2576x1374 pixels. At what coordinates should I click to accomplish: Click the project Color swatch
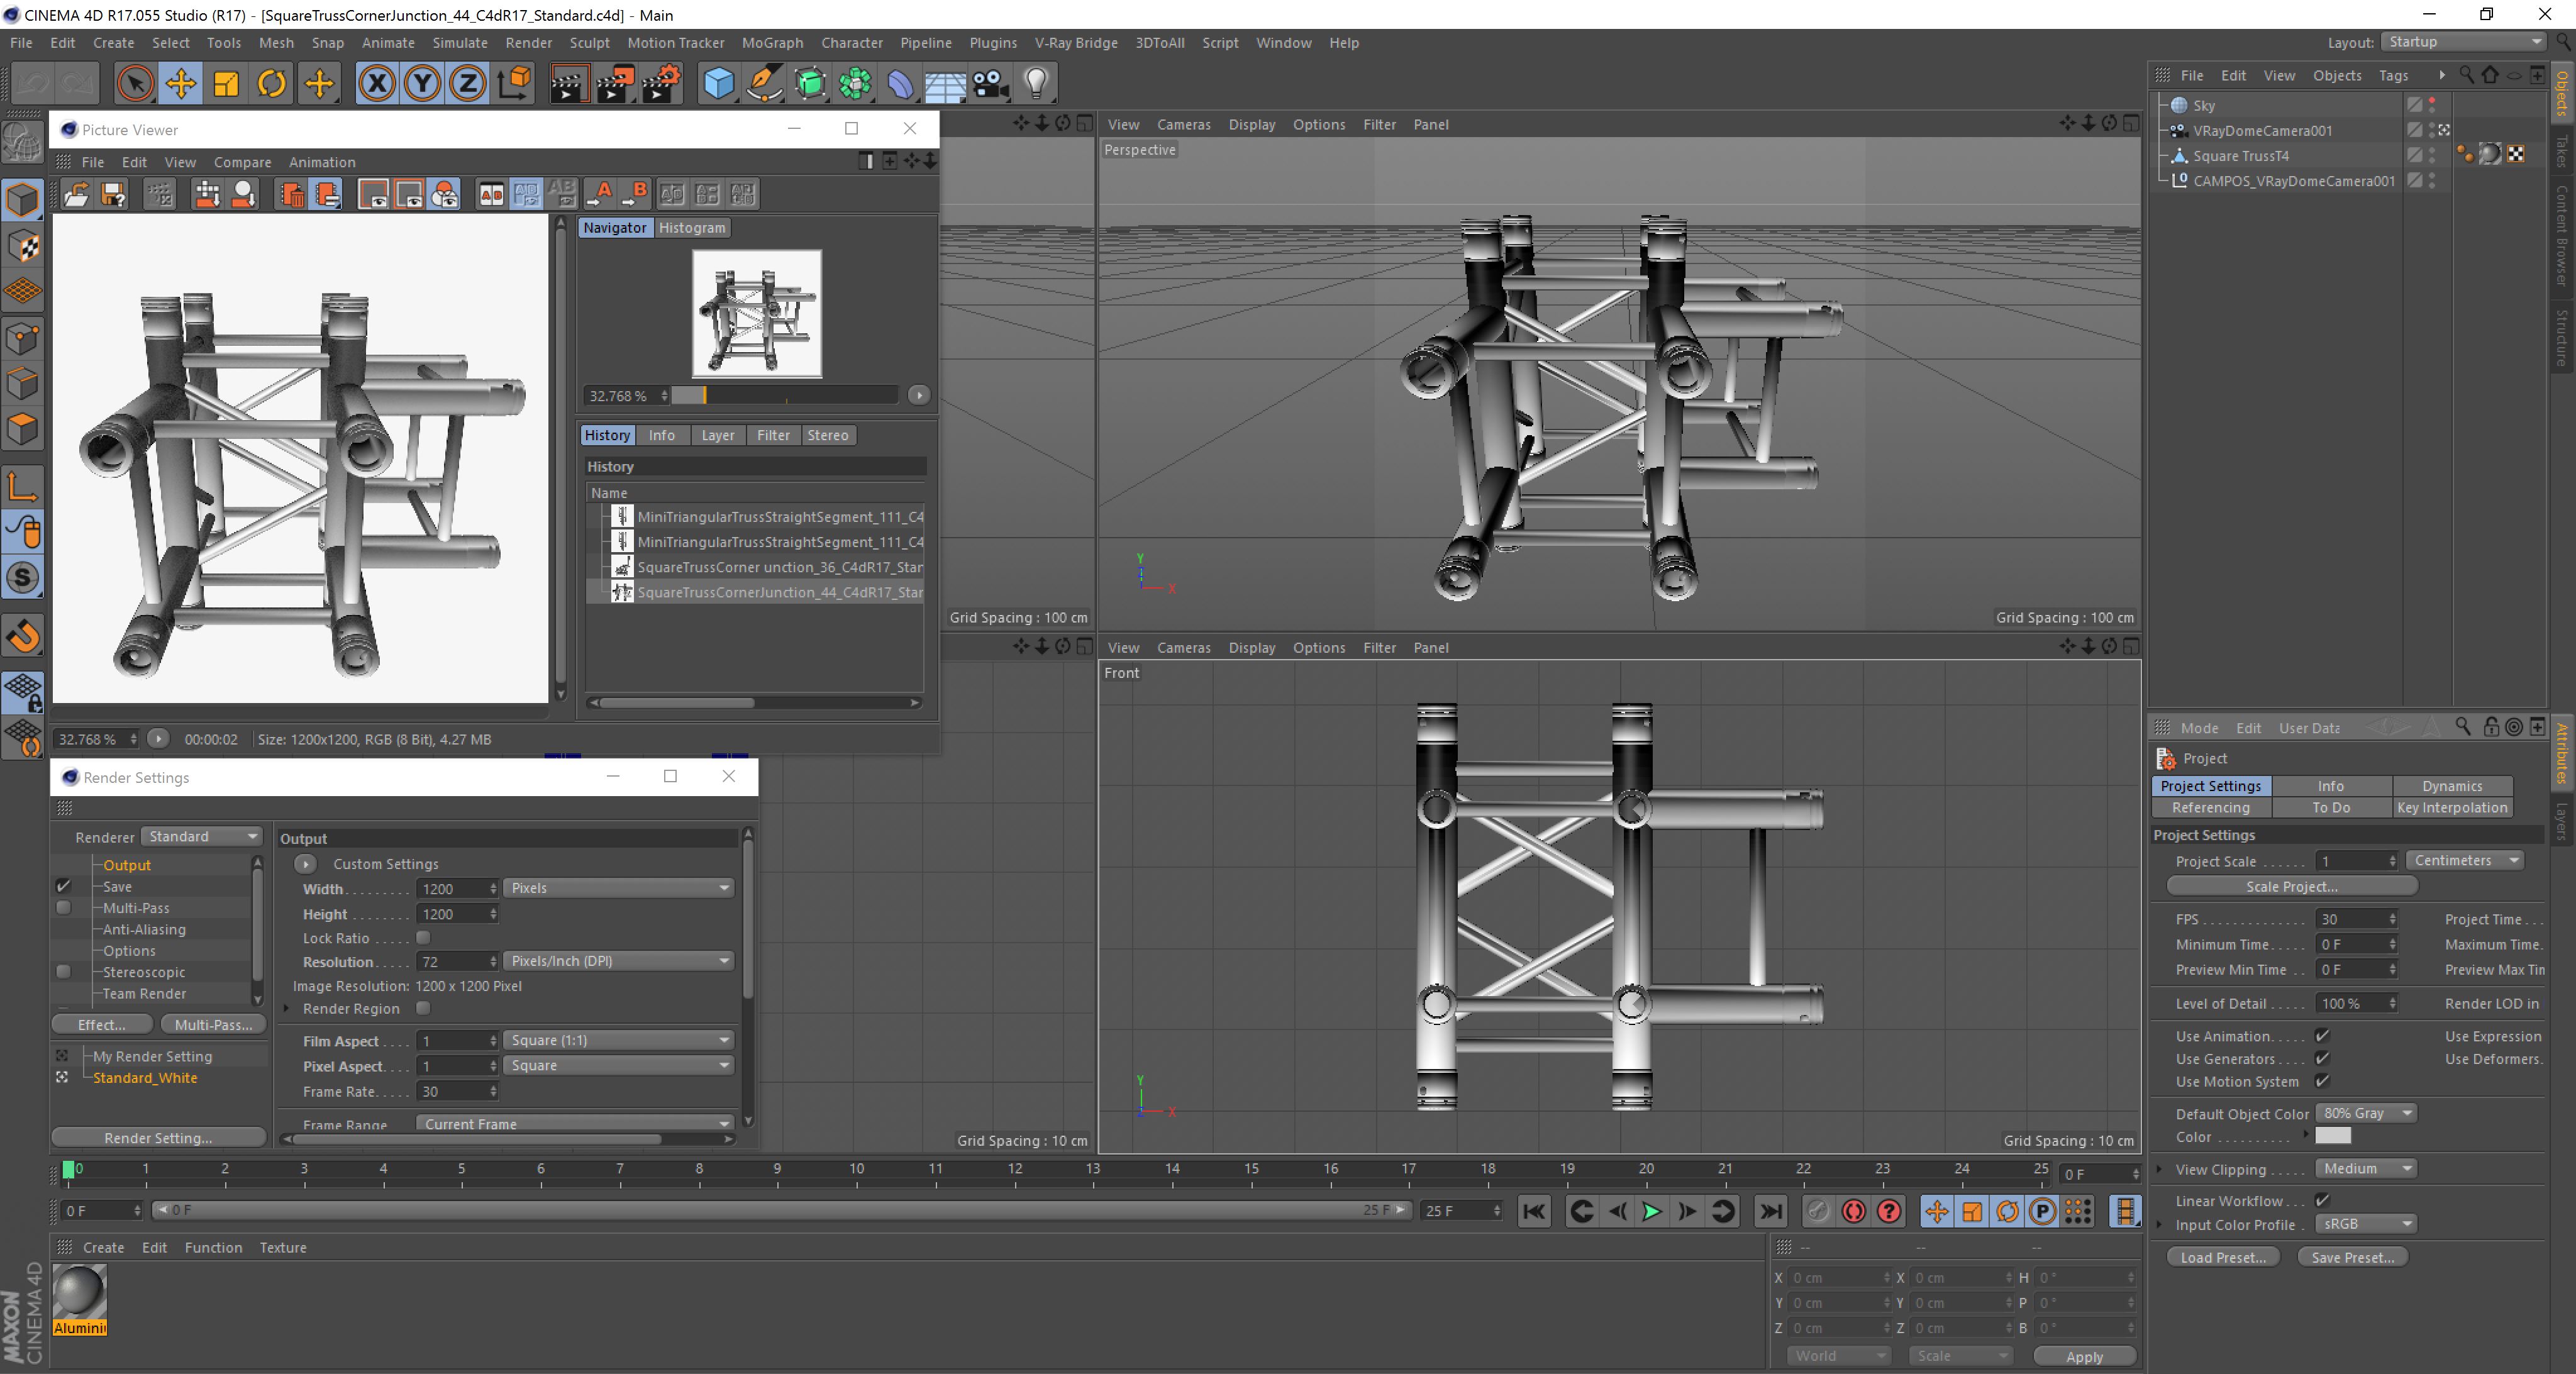click(x=2333, y=1136)
